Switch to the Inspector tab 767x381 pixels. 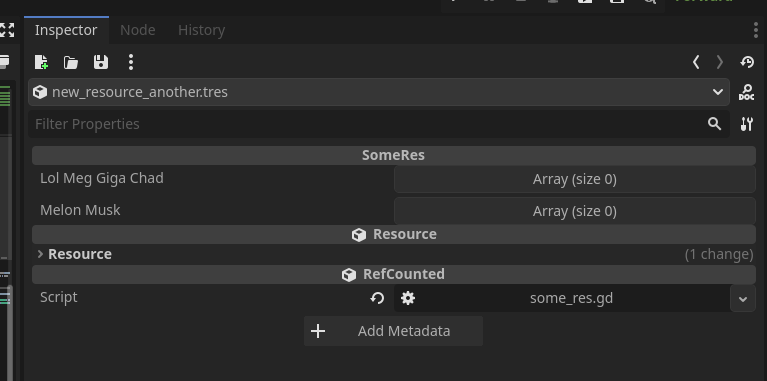[66, 30]
